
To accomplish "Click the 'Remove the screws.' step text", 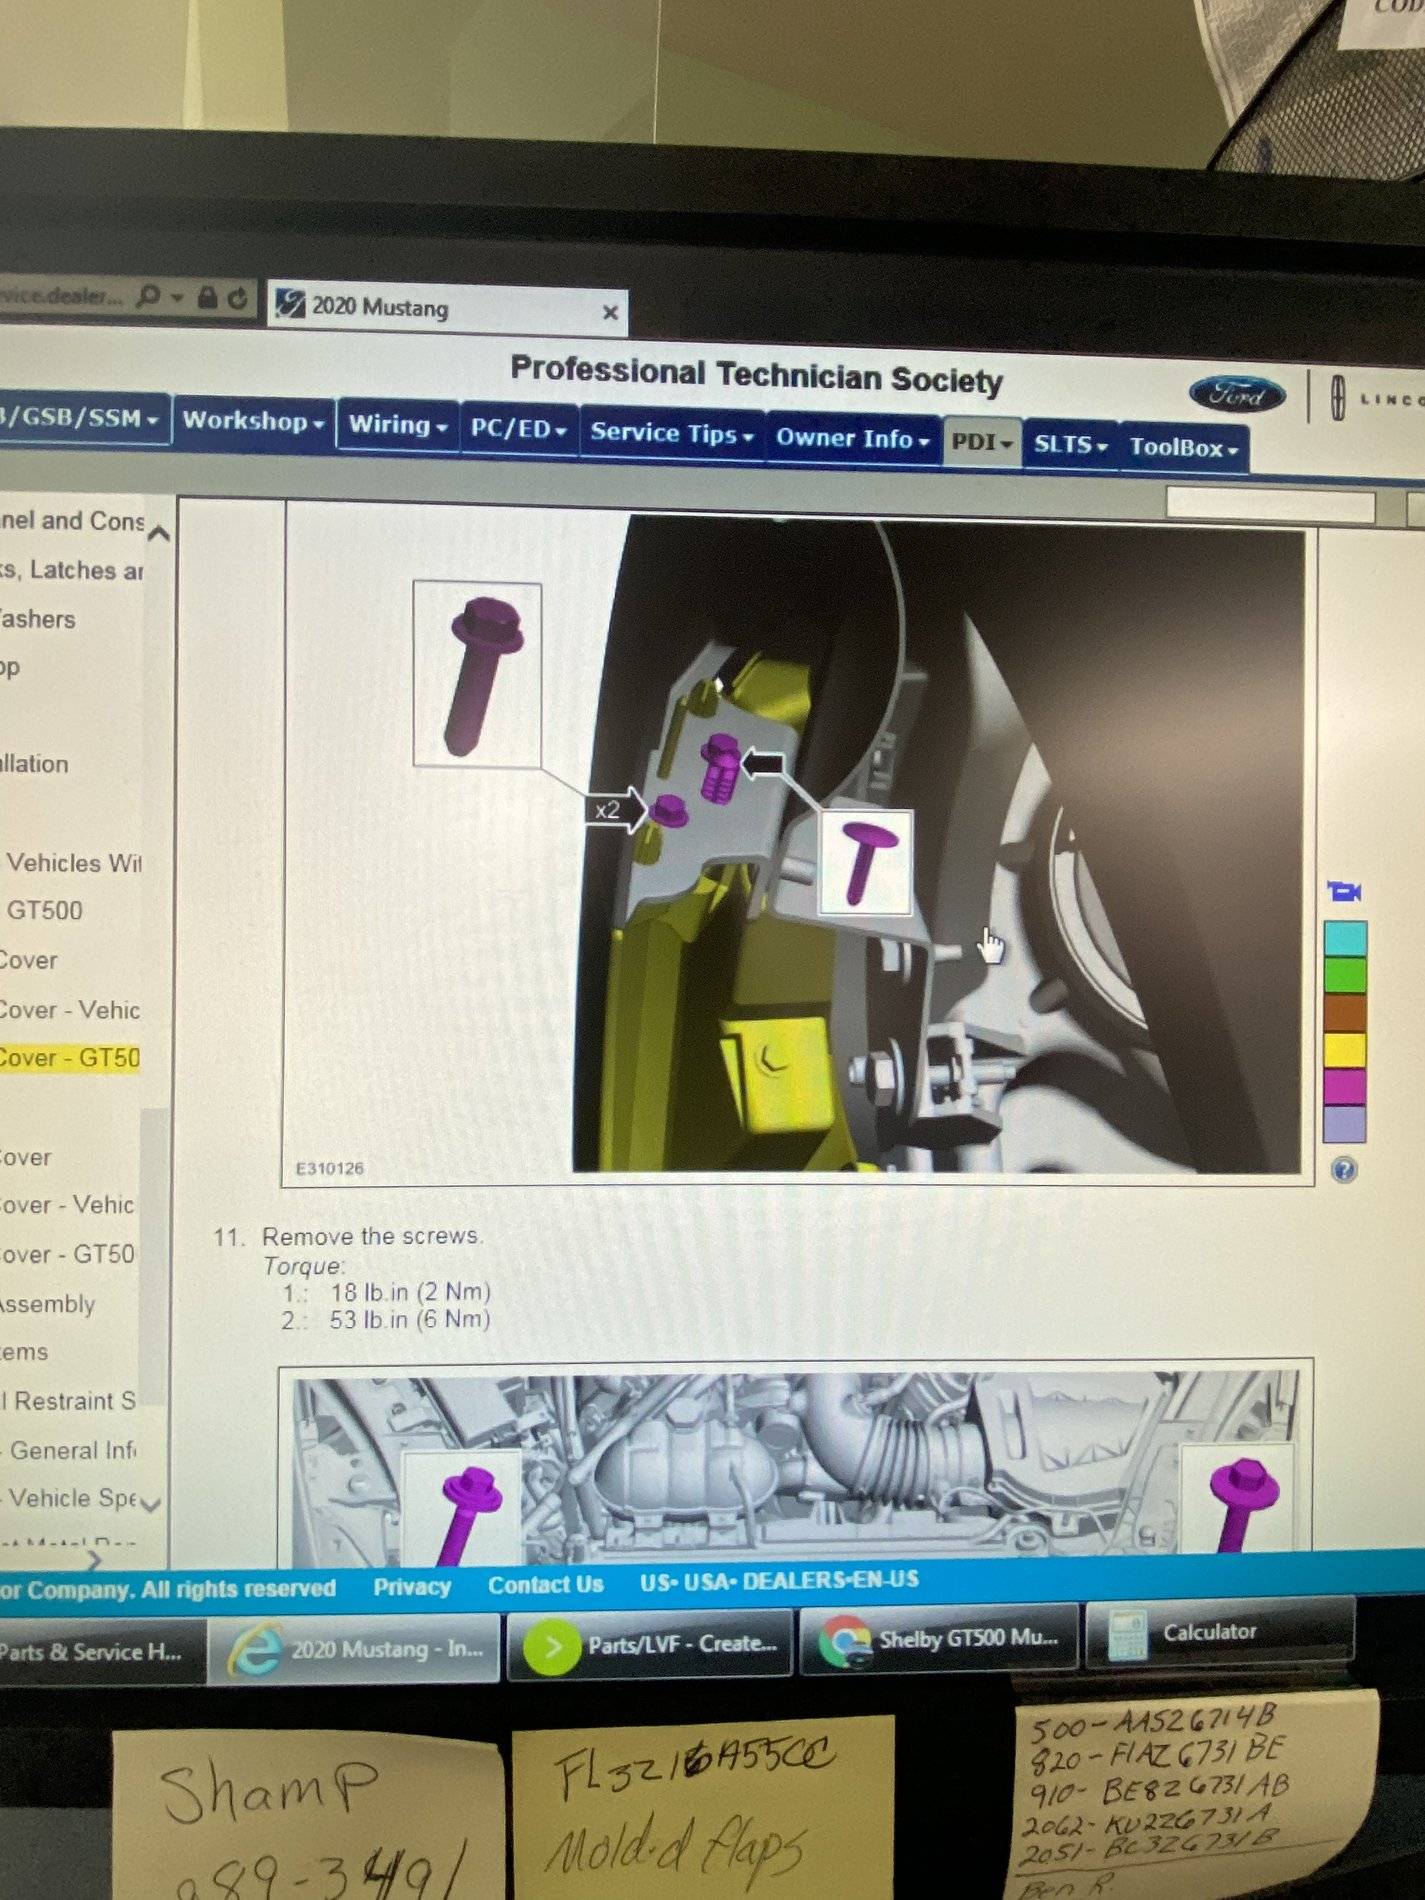I will tap(372, 1236).
